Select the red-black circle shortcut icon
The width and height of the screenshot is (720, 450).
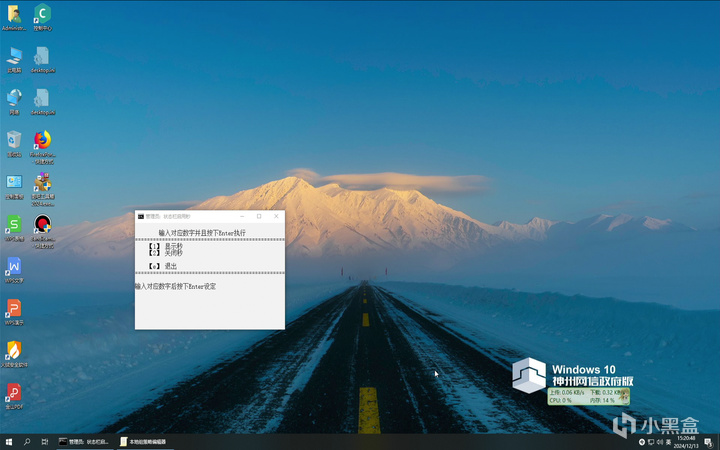pyautogui.click(x=43, y=231)
